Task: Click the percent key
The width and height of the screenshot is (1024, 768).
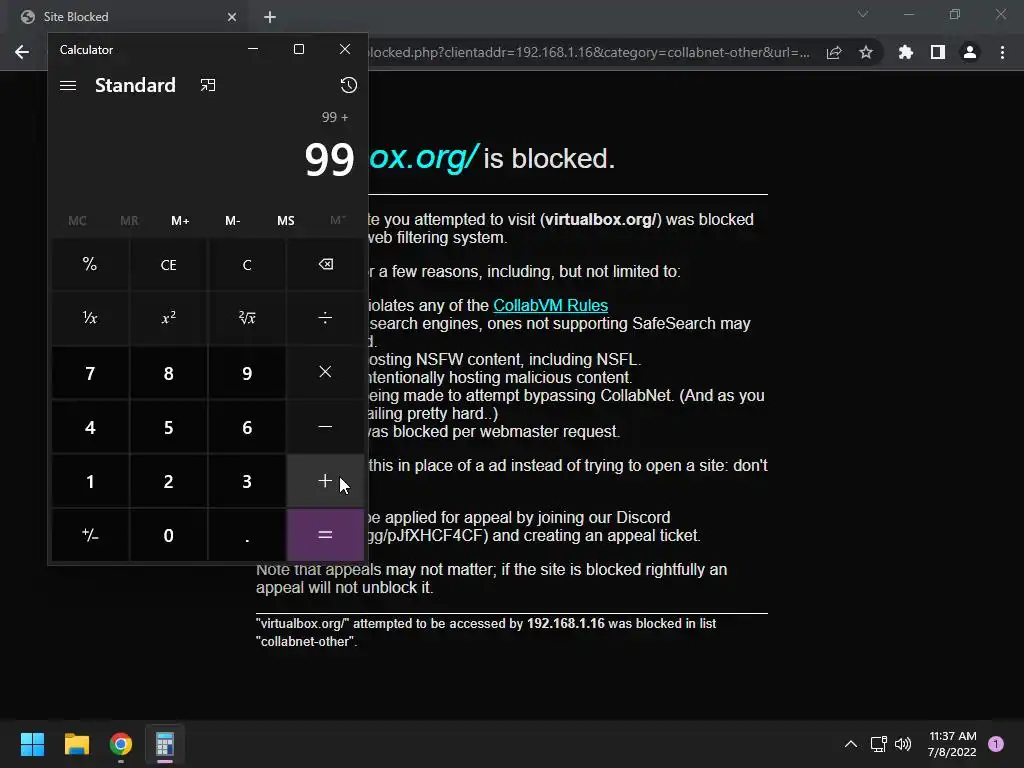Action: coord(90,264)
